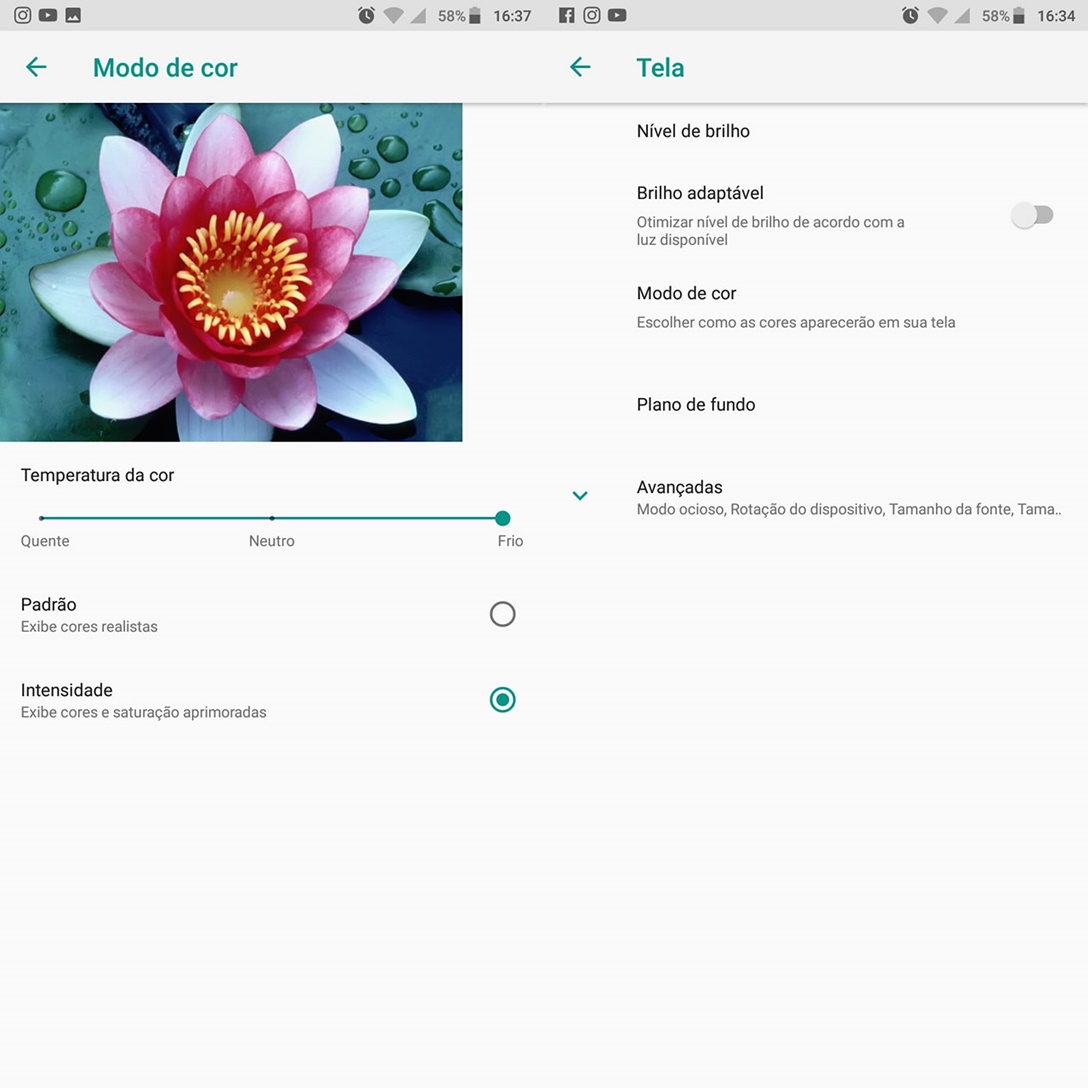The width and height of the screenshot is (1088, 1088).
Task: Toggle Brilho adaptável switch
Action: point(1032,215)
